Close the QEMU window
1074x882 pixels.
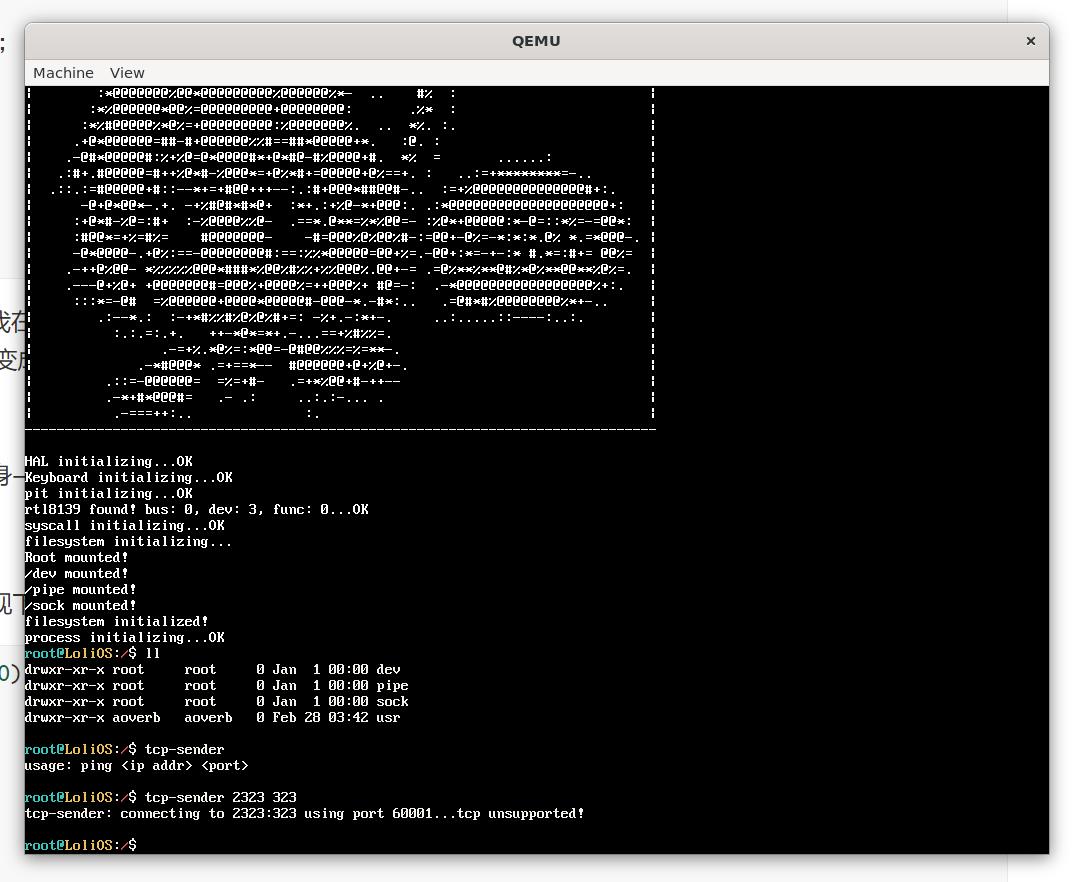point(1030,41)
